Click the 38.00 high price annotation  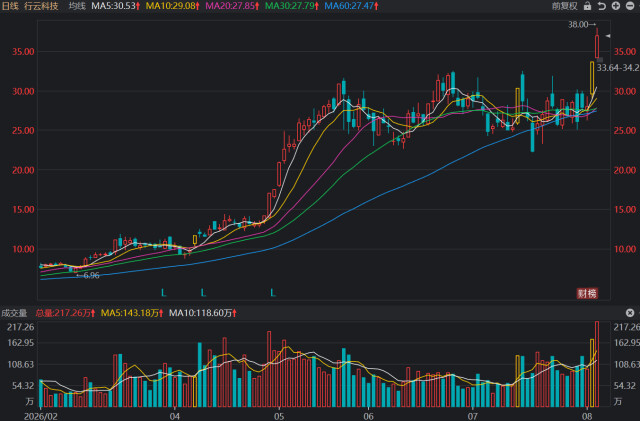582,25
